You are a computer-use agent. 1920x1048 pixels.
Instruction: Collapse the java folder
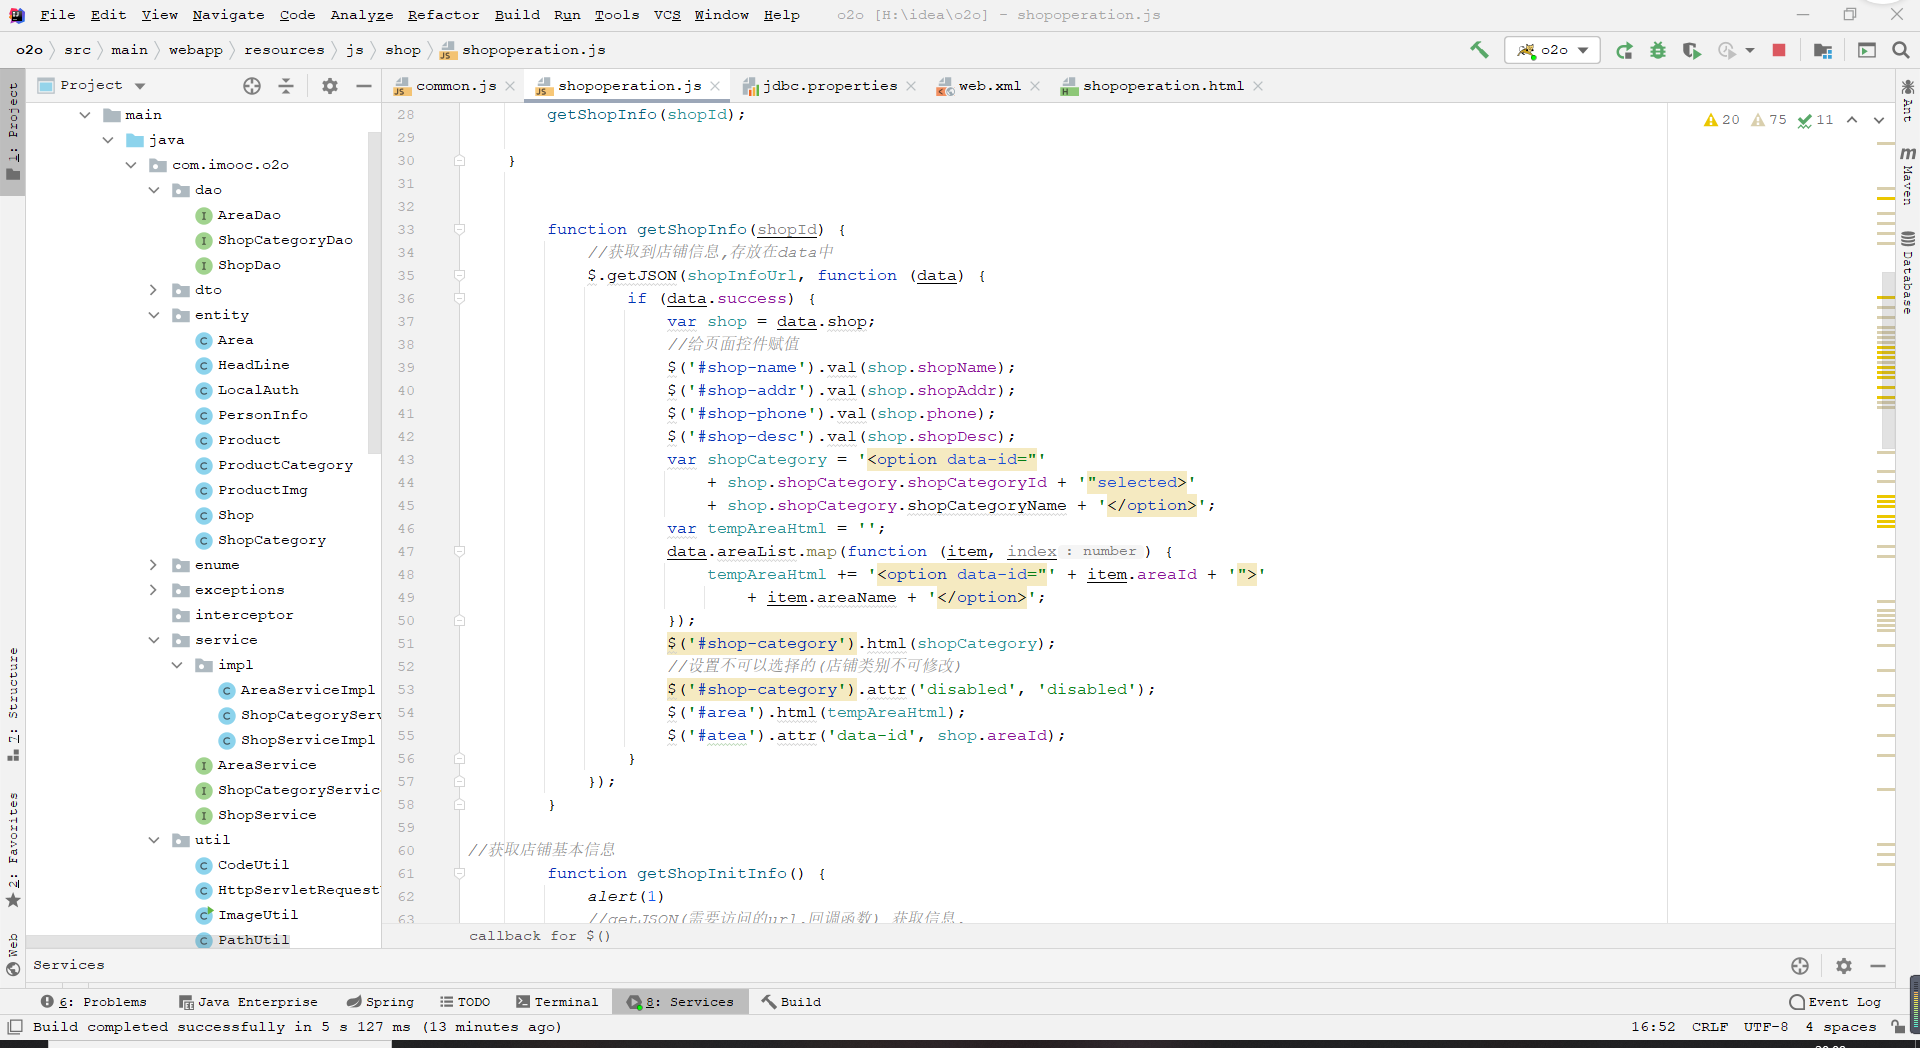click(x=108, y=140)
